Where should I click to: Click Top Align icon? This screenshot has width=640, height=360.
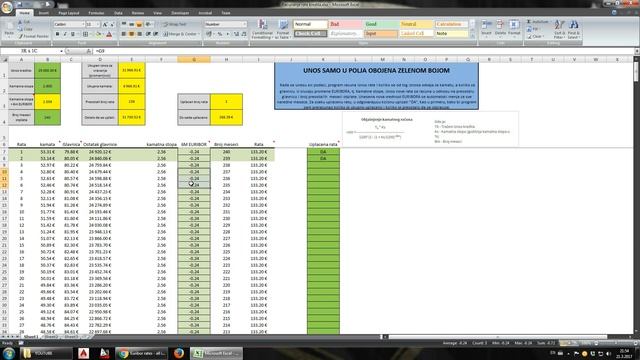(124, 24)
